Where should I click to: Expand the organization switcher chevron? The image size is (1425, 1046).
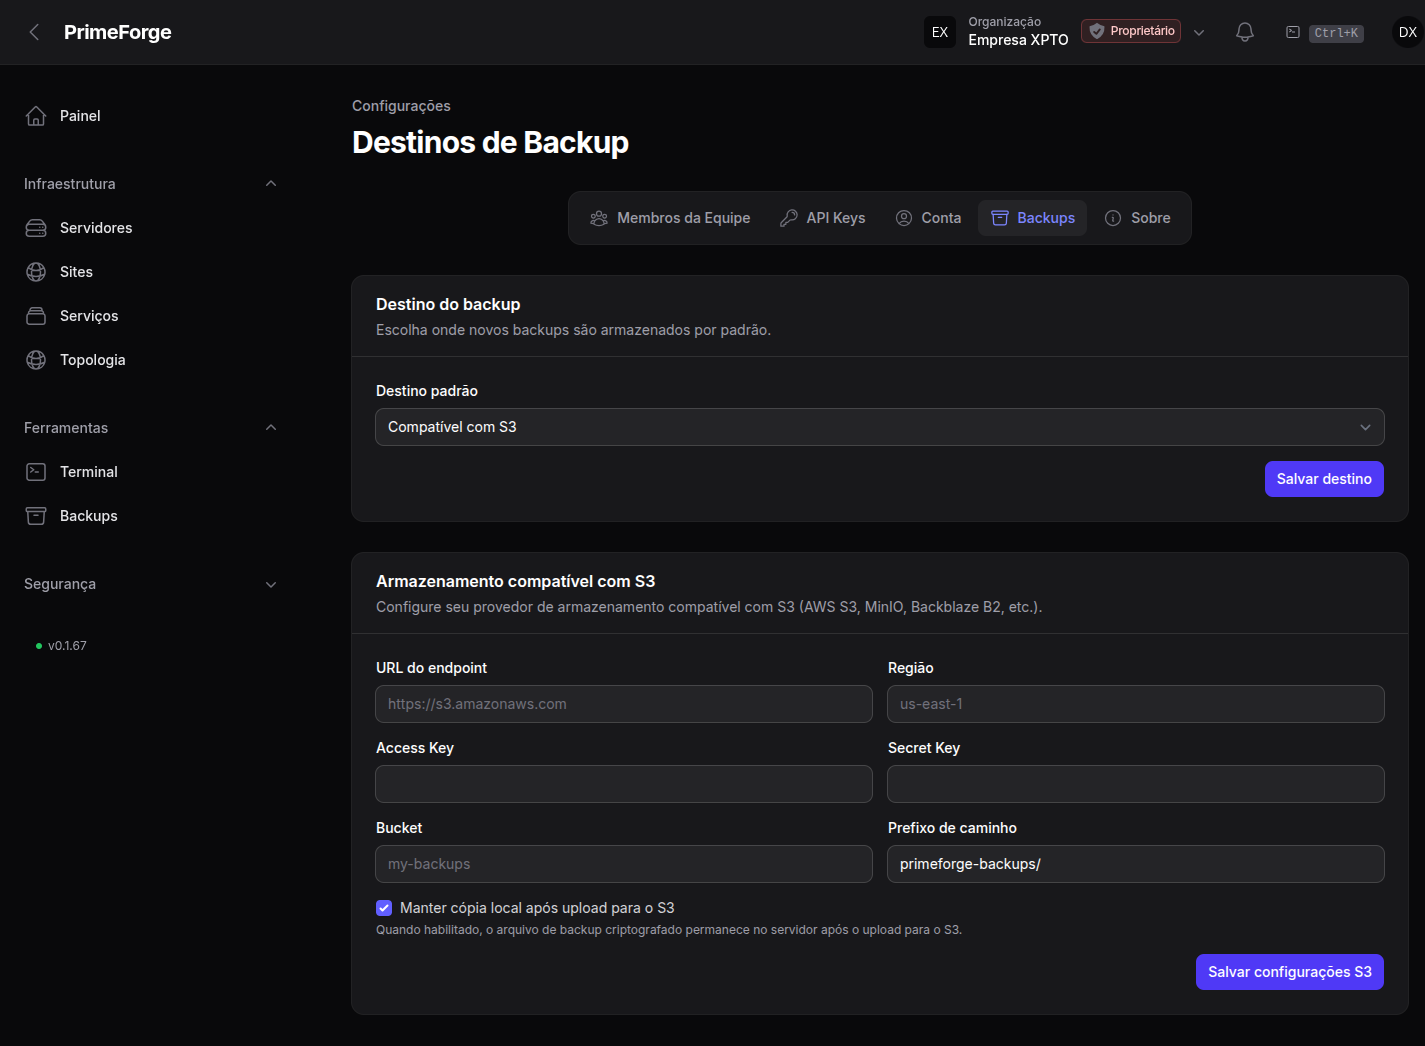(x=1199, y=32)
